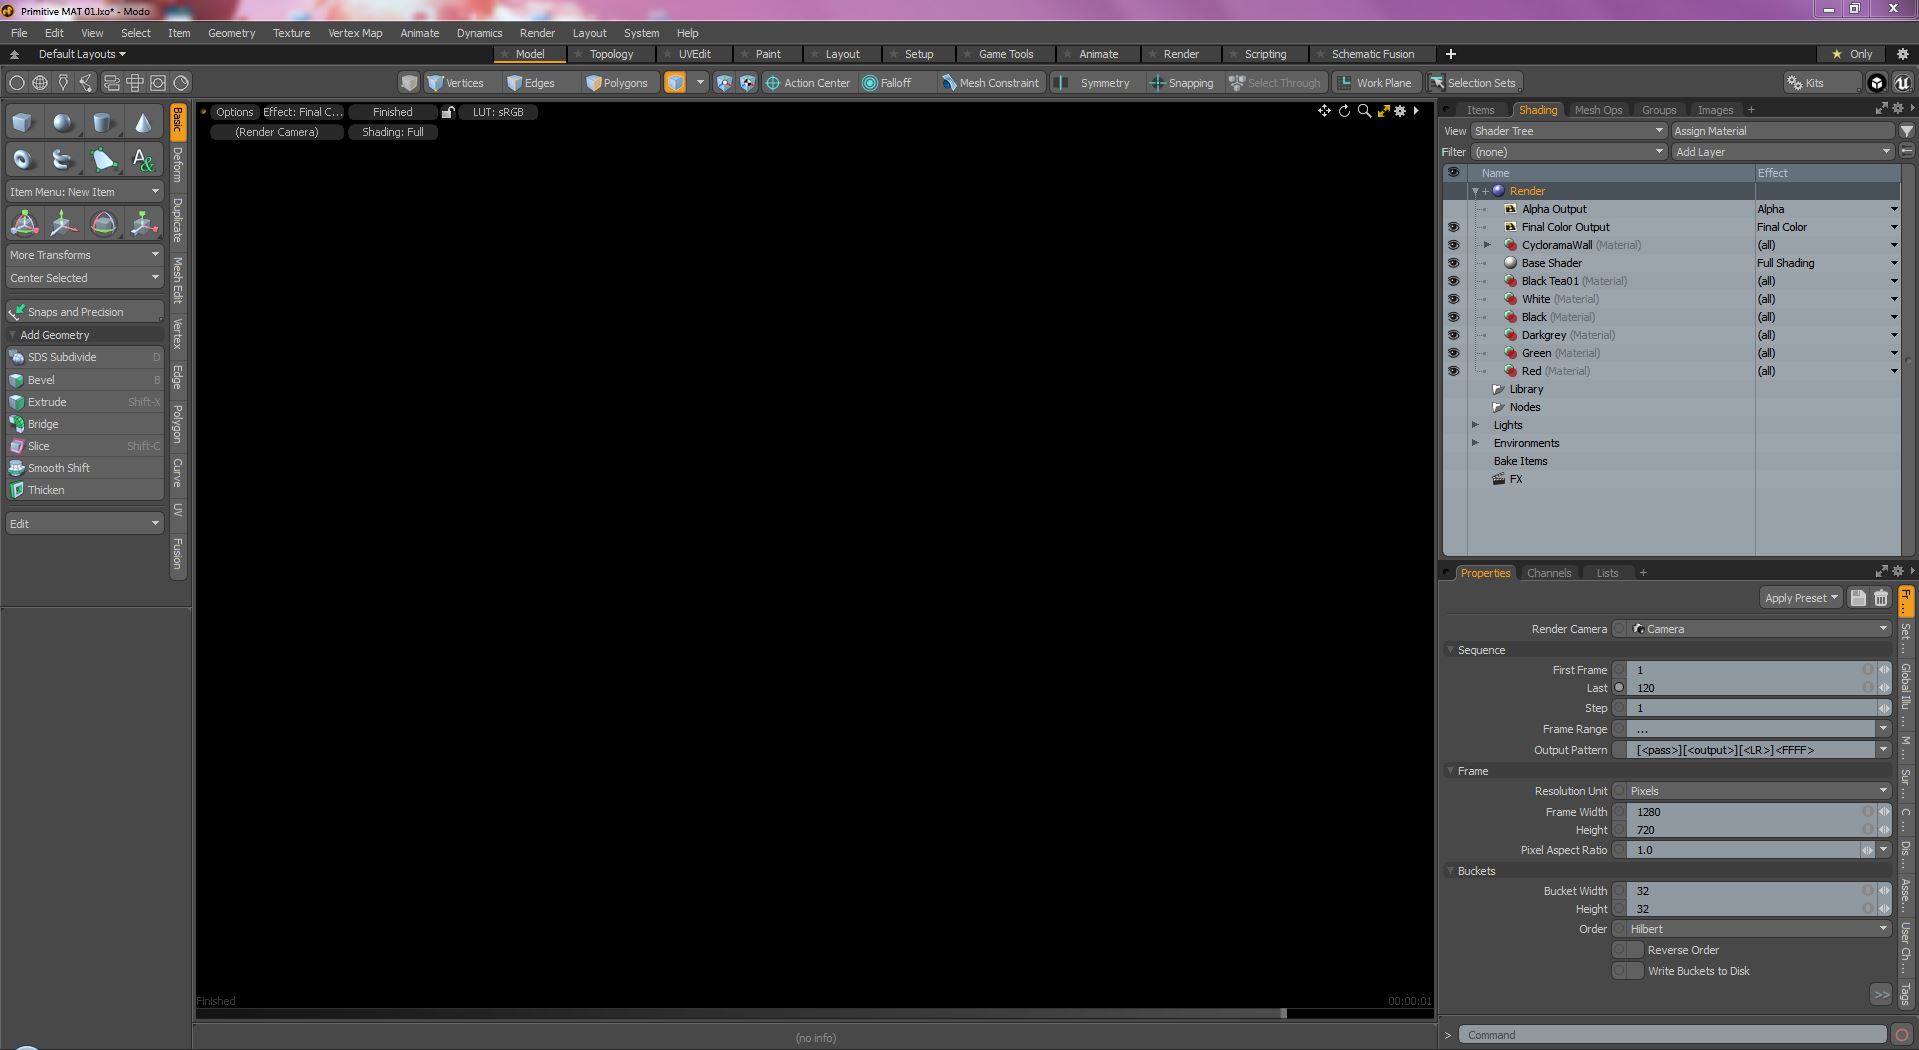Screen dimensions: 1919x1050
Task: Click the preview refresh icon
Action: point(1344,111)
